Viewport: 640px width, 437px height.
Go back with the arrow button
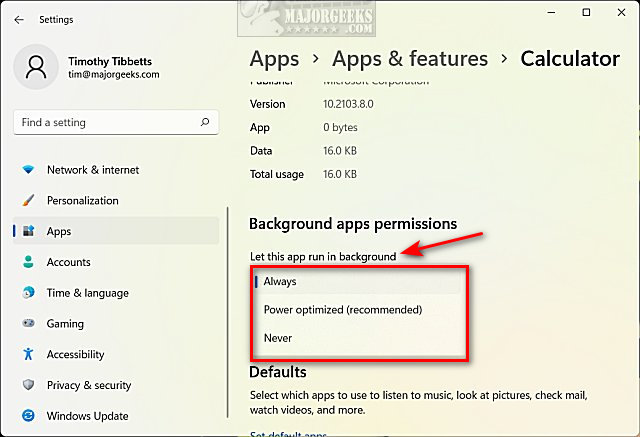(x=19, y=19)
